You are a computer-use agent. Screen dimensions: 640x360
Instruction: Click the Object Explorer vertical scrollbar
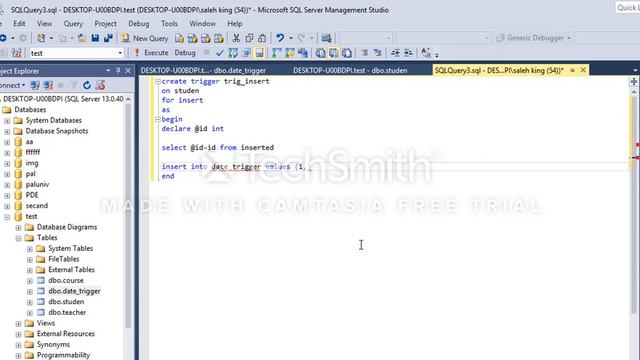click(129, 216)
